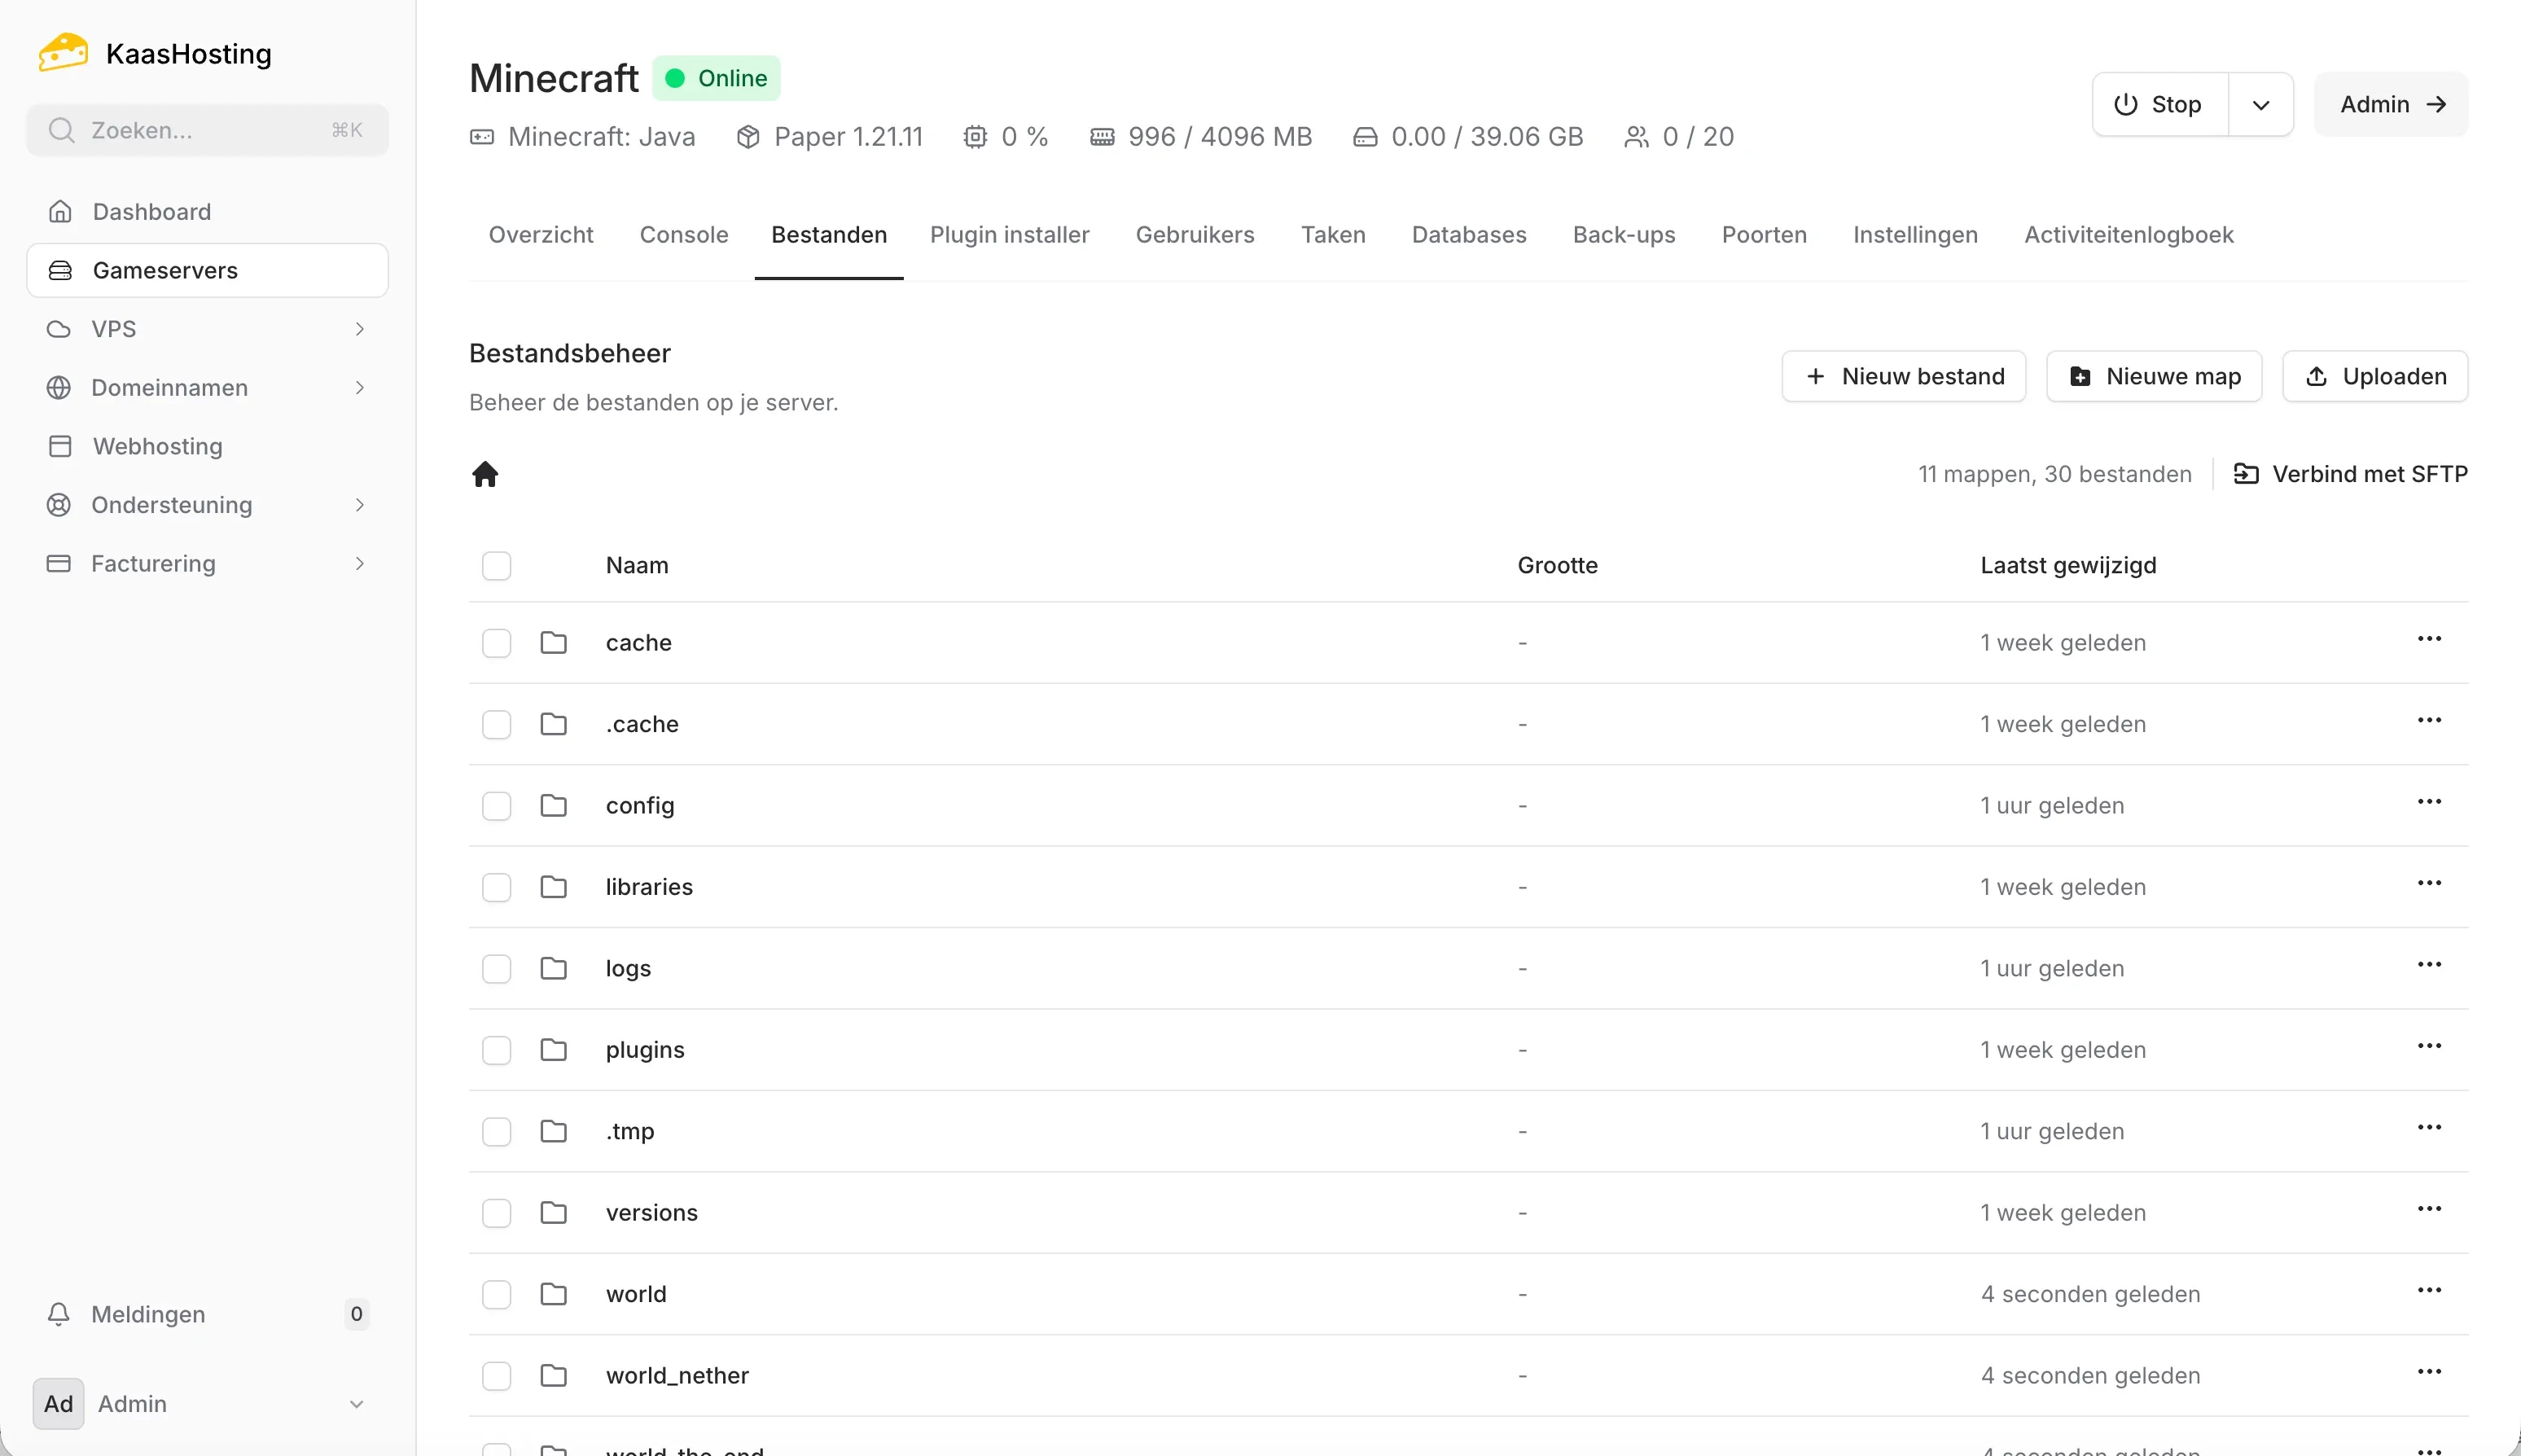Open the three-dot menu for the plugins folder

[x=2429, y=1046]
